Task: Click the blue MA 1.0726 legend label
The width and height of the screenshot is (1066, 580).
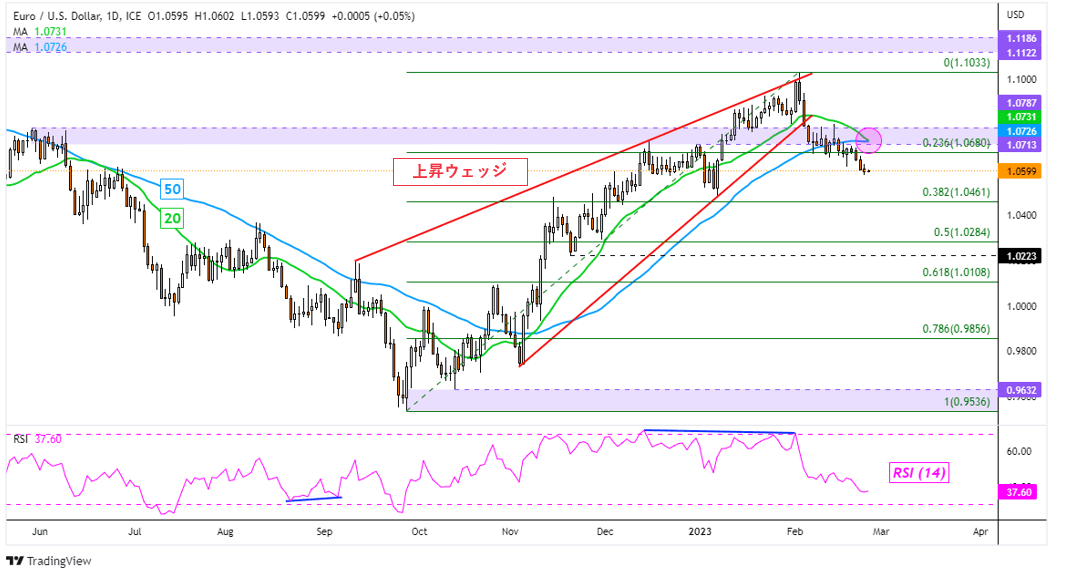Action: click(x=40, y=47)
